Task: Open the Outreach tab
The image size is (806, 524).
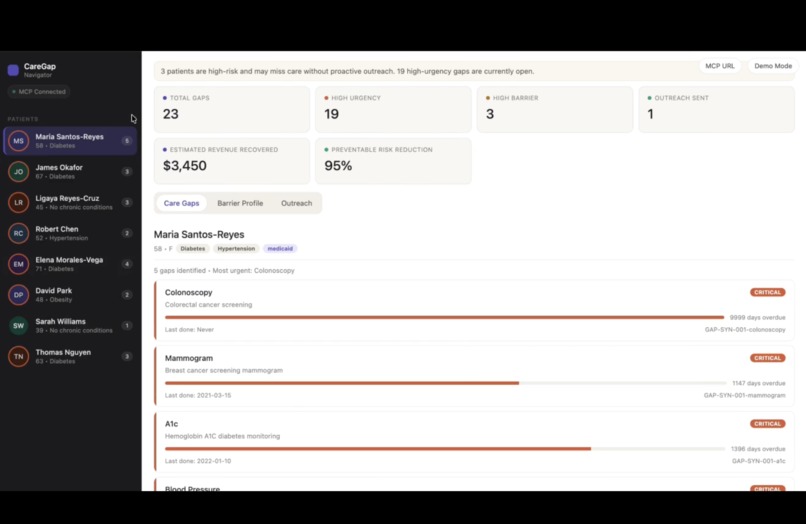Action: pyautogui.click(x=297, y=203)
